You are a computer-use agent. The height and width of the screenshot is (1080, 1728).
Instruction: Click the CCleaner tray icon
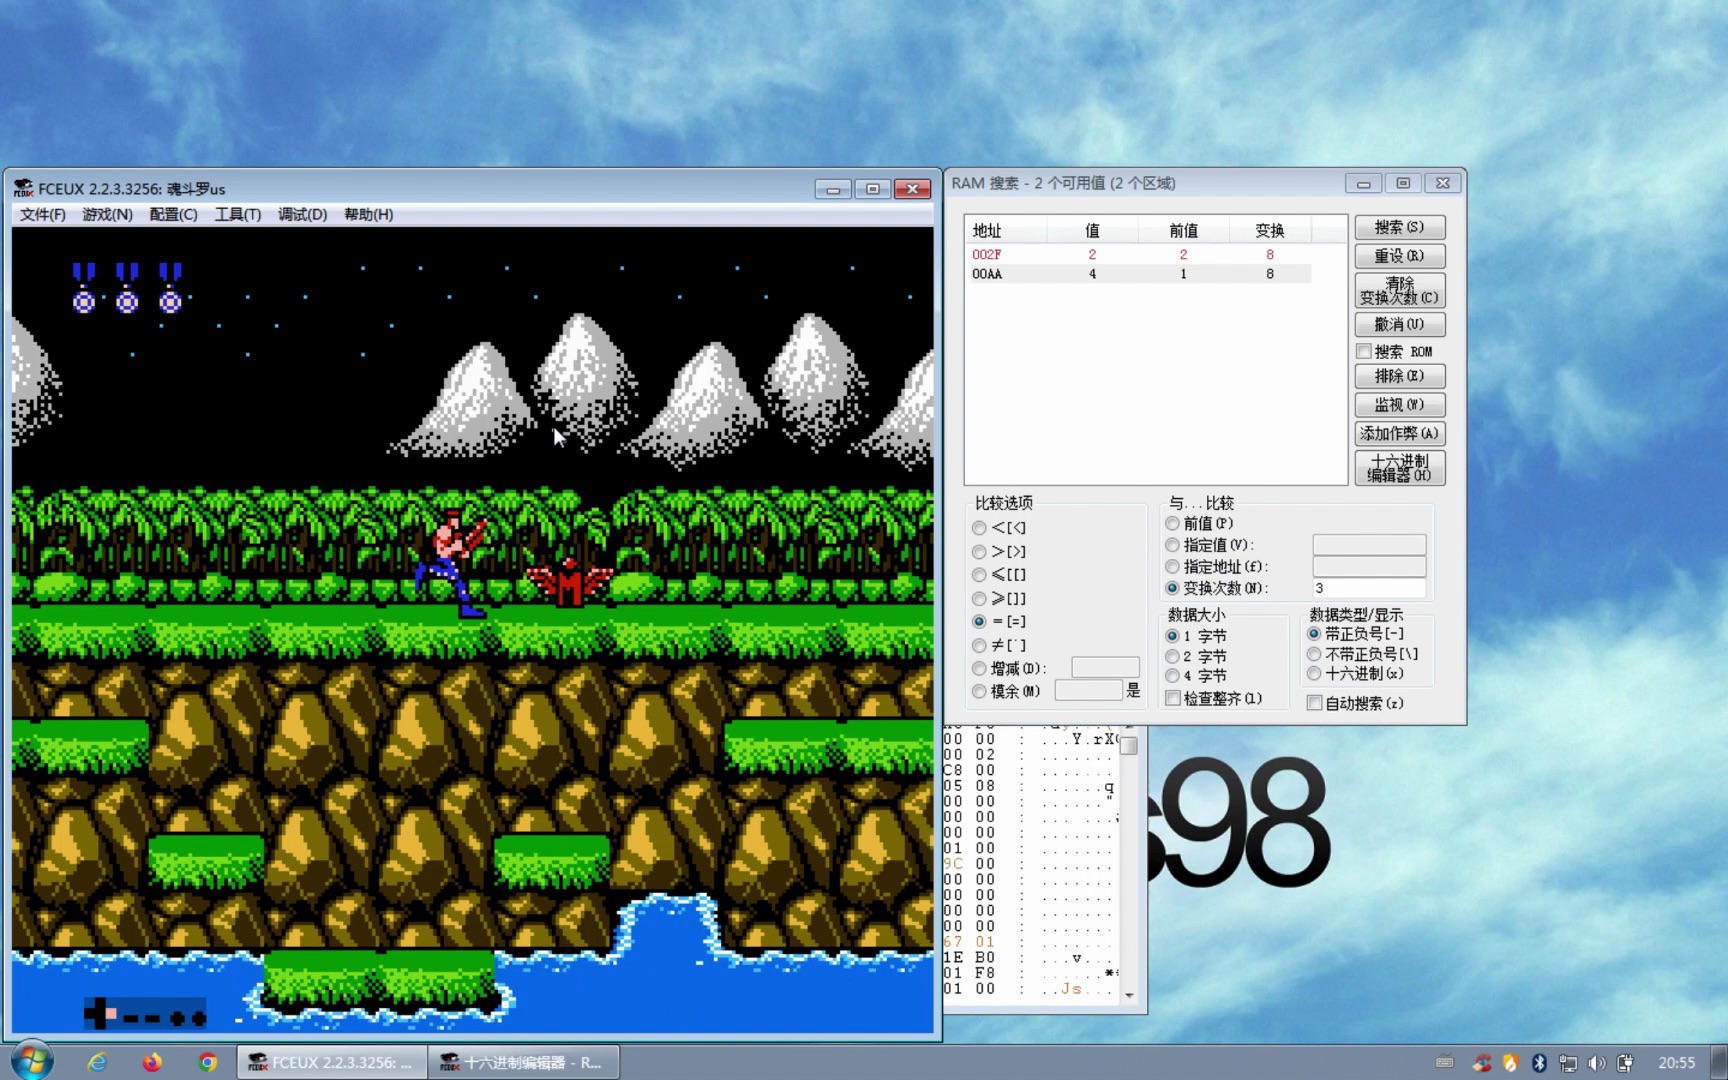1482,1063
